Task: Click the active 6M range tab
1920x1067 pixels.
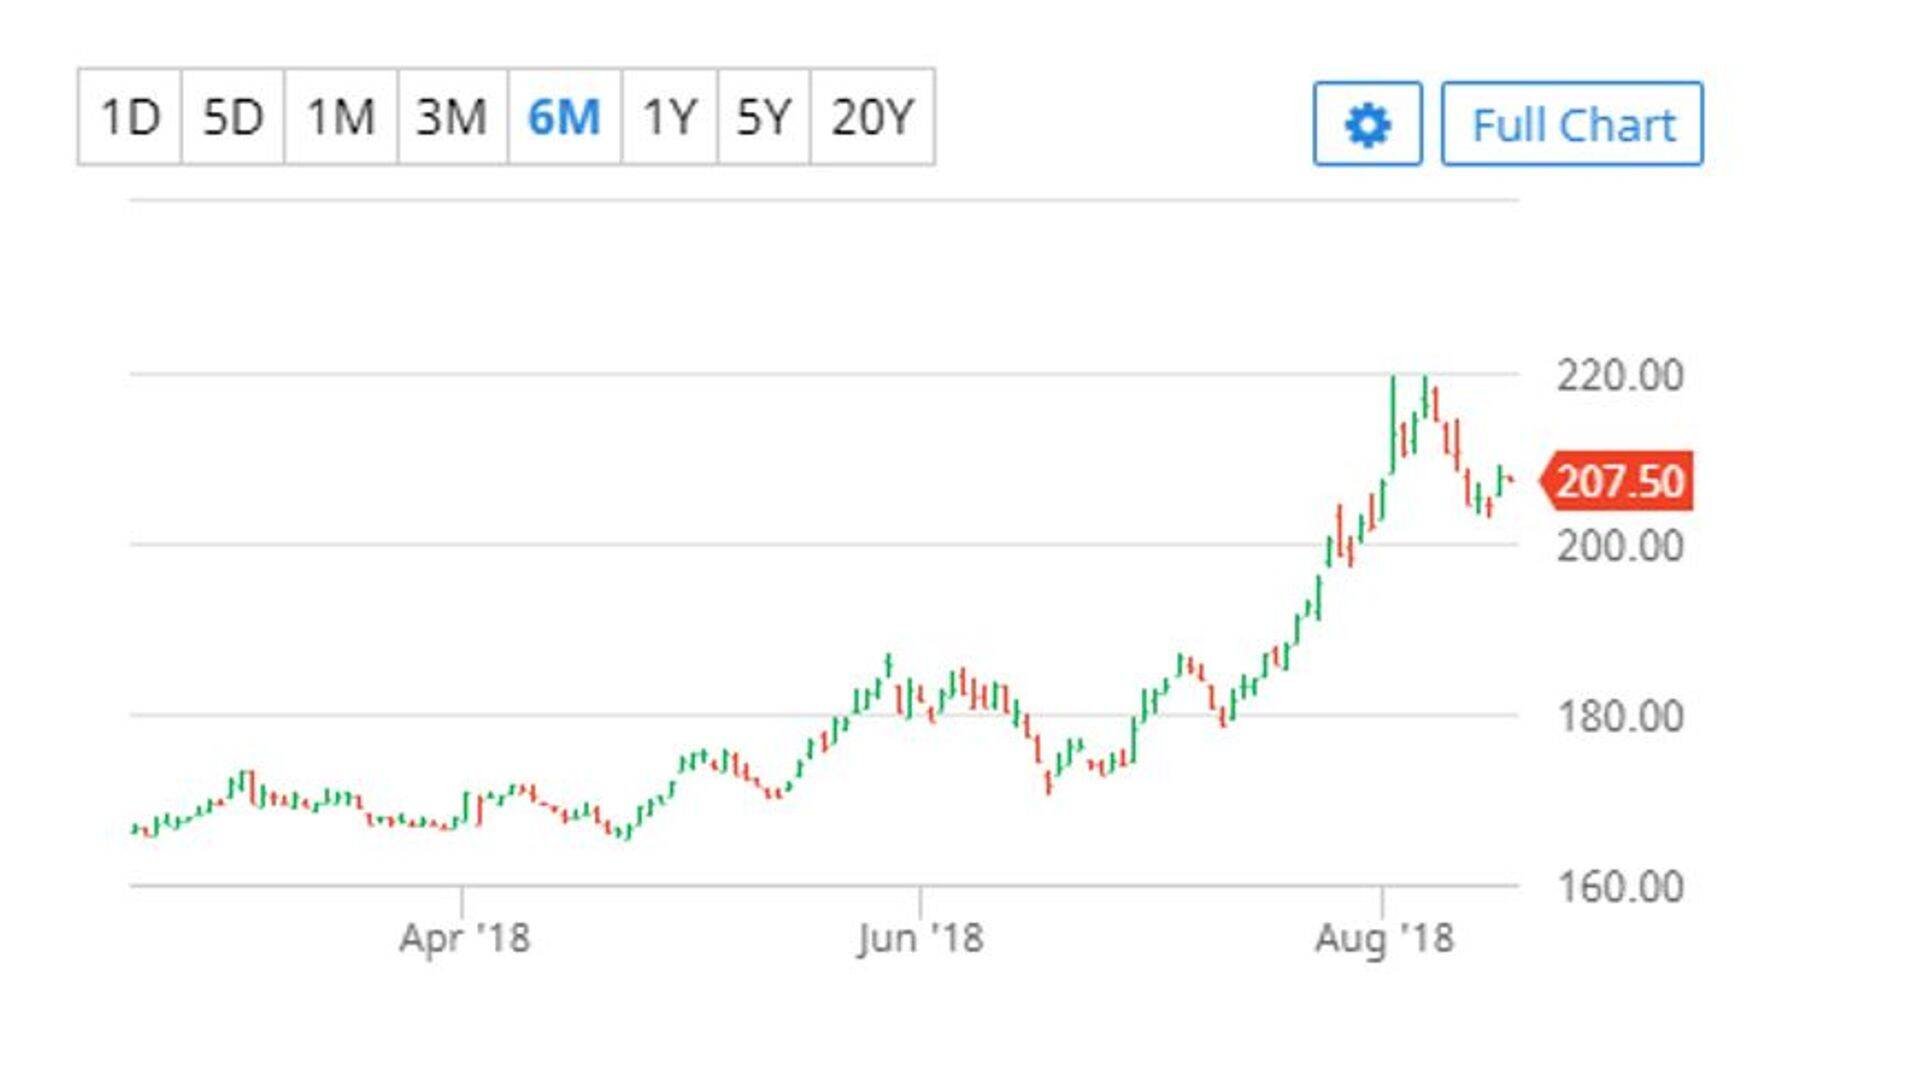Action: point(564,117)
